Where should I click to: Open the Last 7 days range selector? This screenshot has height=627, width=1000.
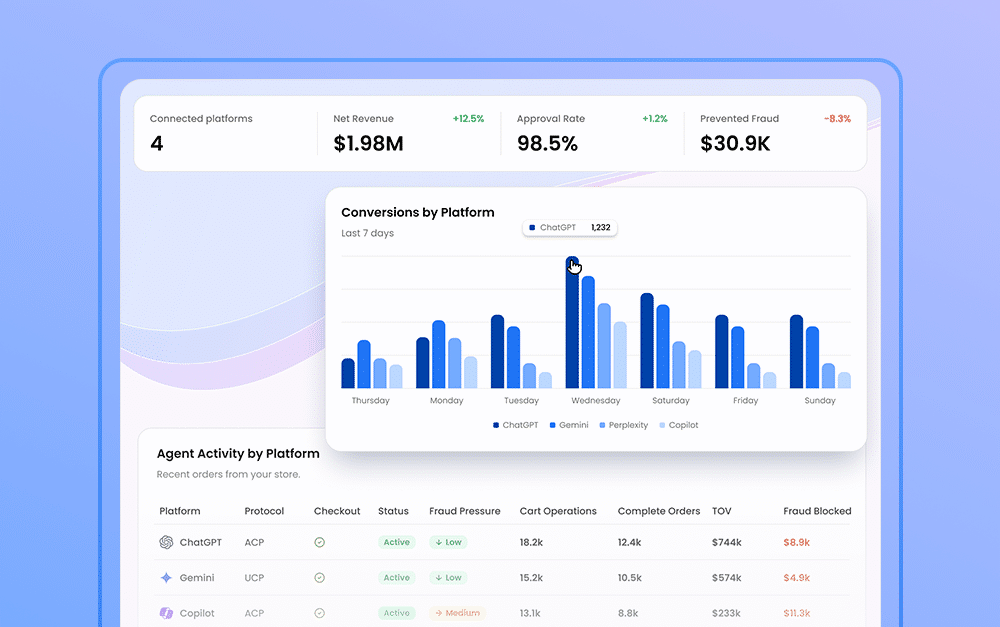[x=367, y=233]
